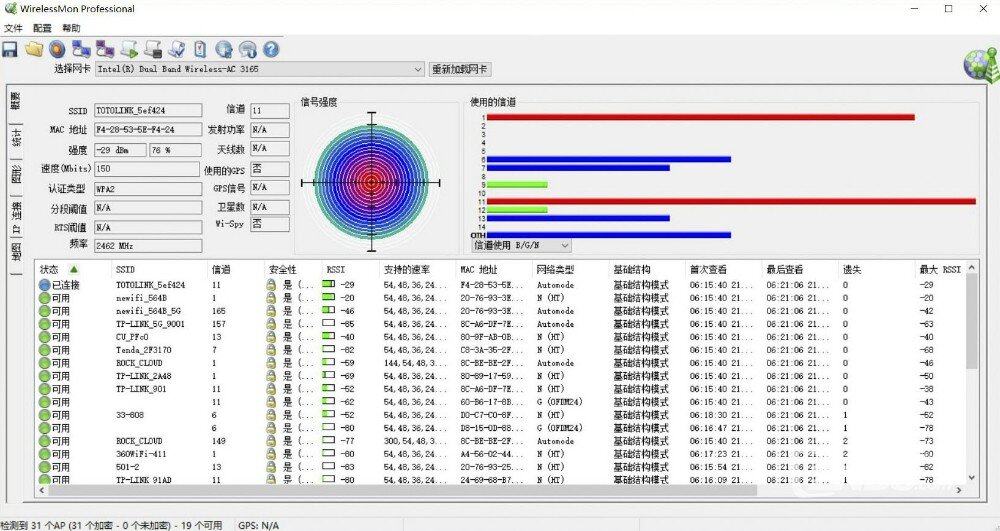Switch to the IP 连接 side tab
Image resolution: width=1000 pixels, height=531 pixels.
pos(15,217)
